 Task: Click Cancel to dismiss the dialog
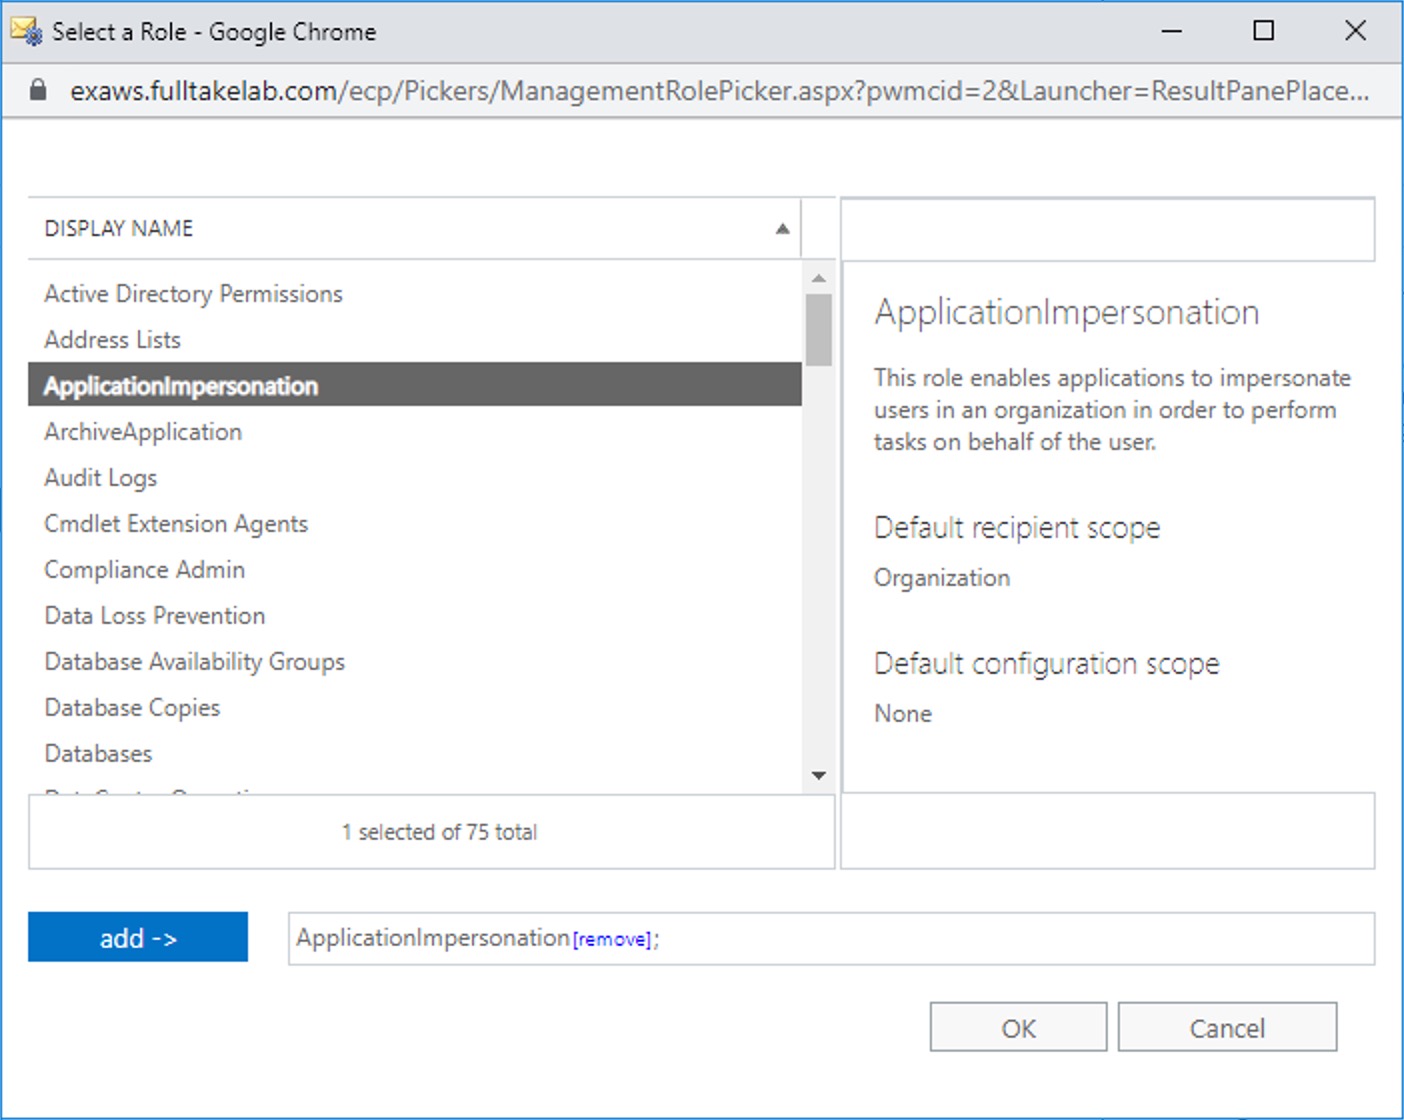click(1227, 1027)
